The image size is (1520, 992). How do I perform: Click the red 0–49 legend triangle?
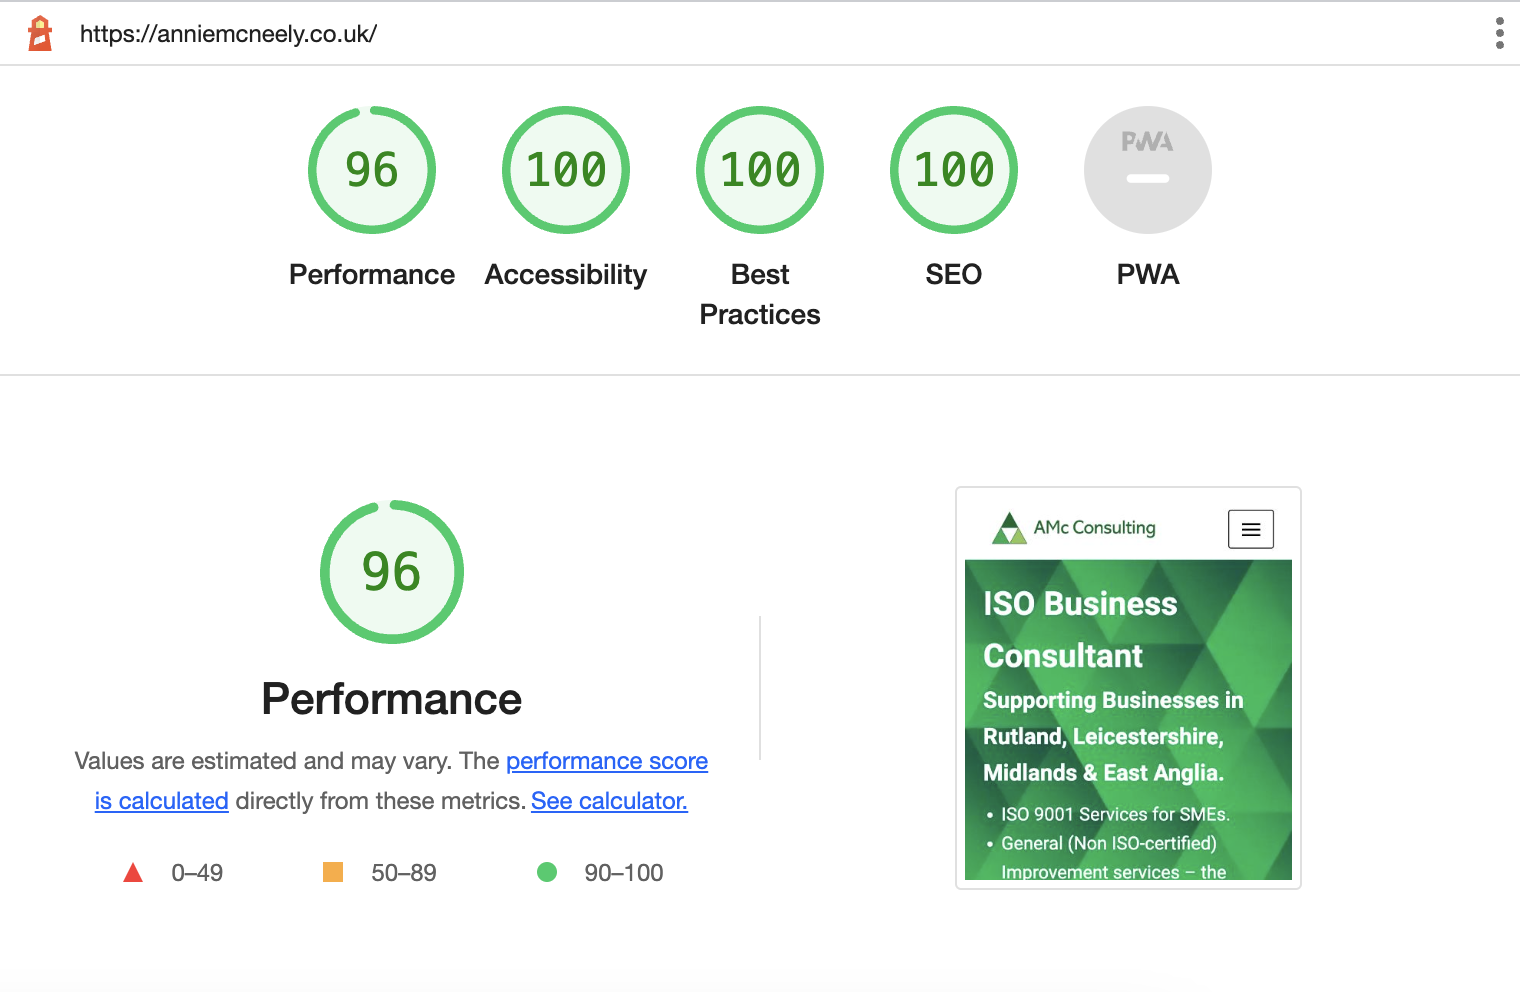point(133,873)
